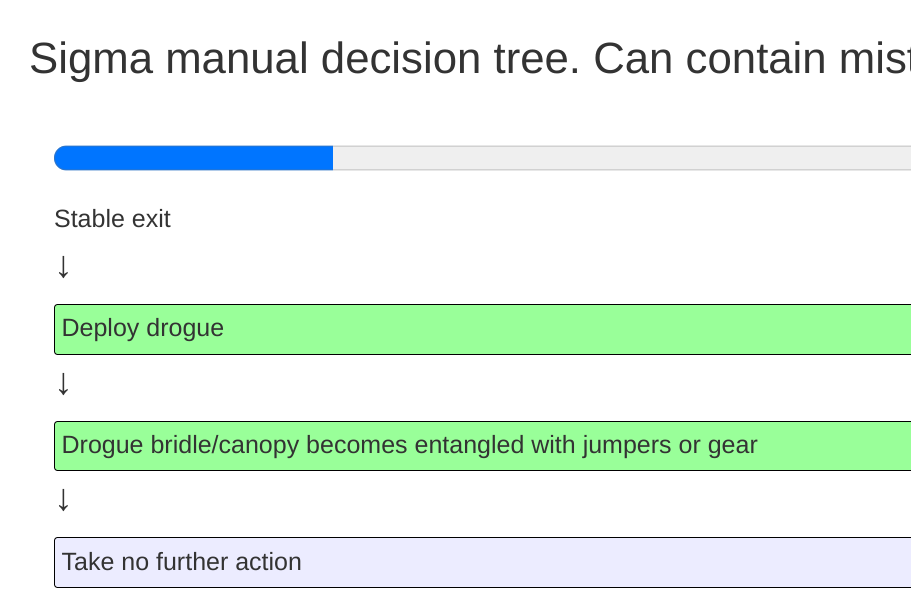Choose Drogue bridle/canopy becomes entangled option

(x=482, y=446)
